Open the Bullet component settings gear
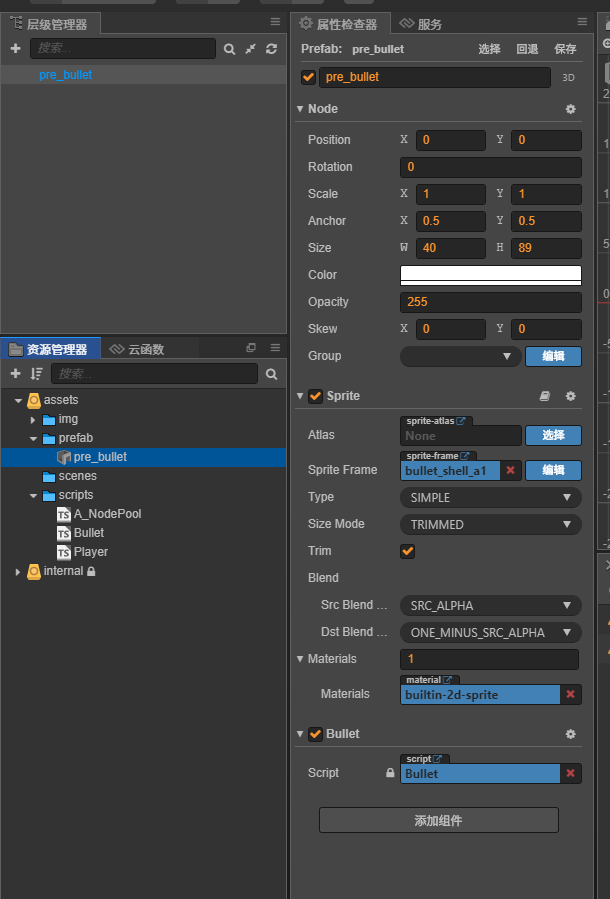The image size is (610, 899). pos(571,734)
